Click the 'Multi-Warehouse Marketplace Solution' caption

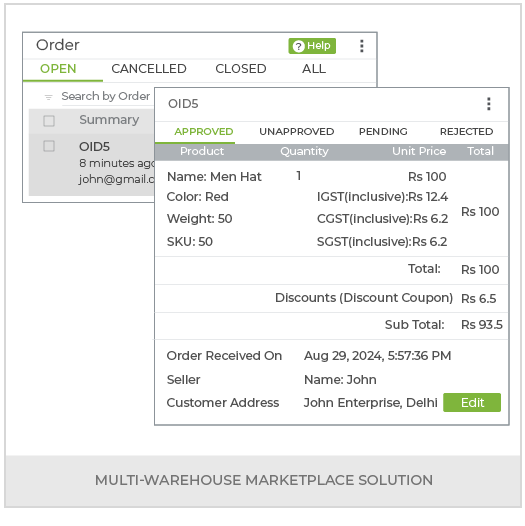pos(264,480)
